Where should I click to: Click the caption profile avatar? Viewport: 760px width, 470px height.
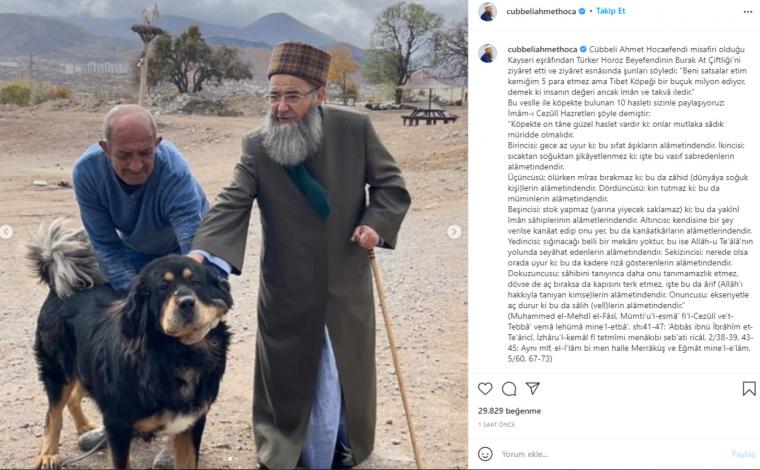pyautogui.click(x=488, y=53)
